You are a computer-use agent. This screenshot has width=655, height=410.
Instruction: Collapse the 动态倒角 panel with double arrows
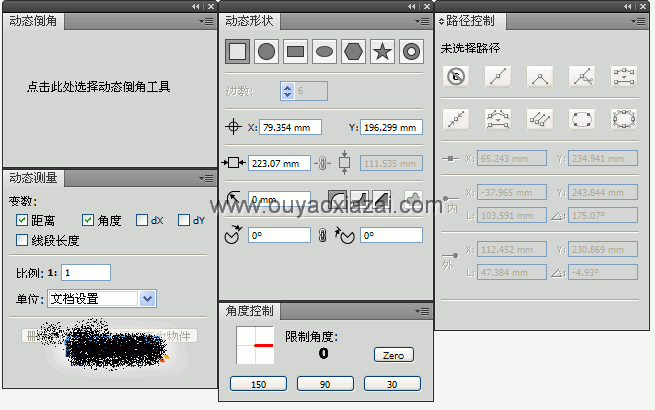196,6
